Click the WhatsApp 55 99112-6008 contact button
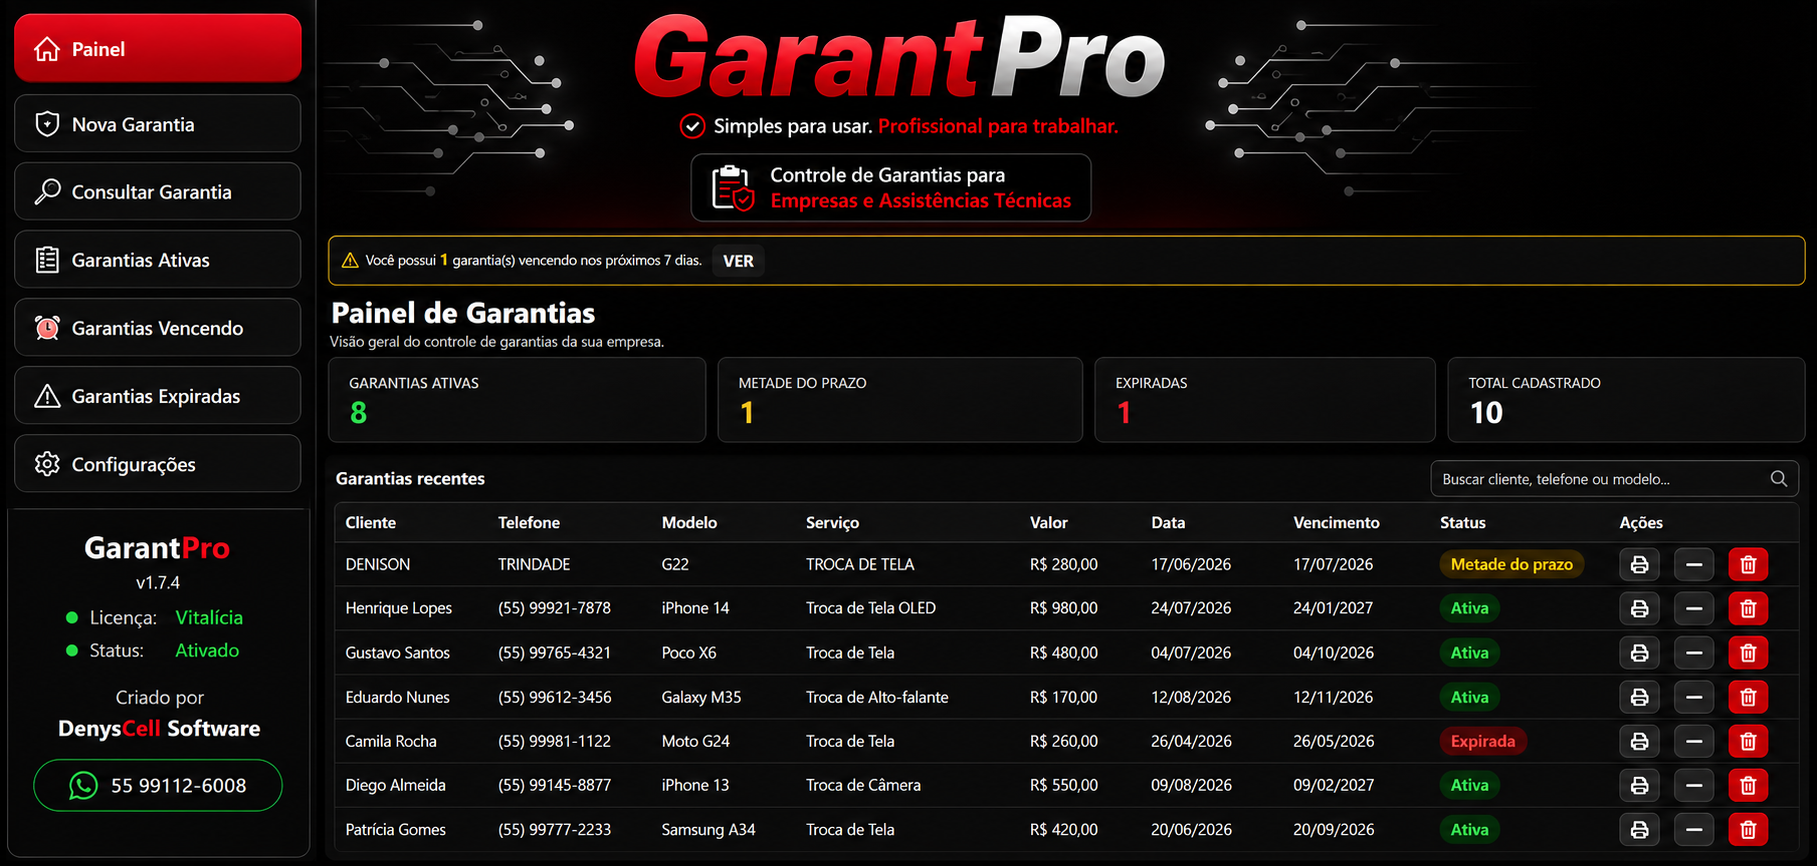The image size is (1817, 866). pos(158,785)
